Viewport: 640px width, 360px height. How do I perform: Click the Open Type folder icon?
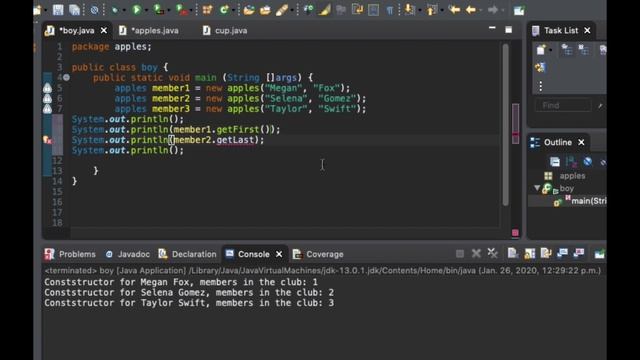point(249,10)
